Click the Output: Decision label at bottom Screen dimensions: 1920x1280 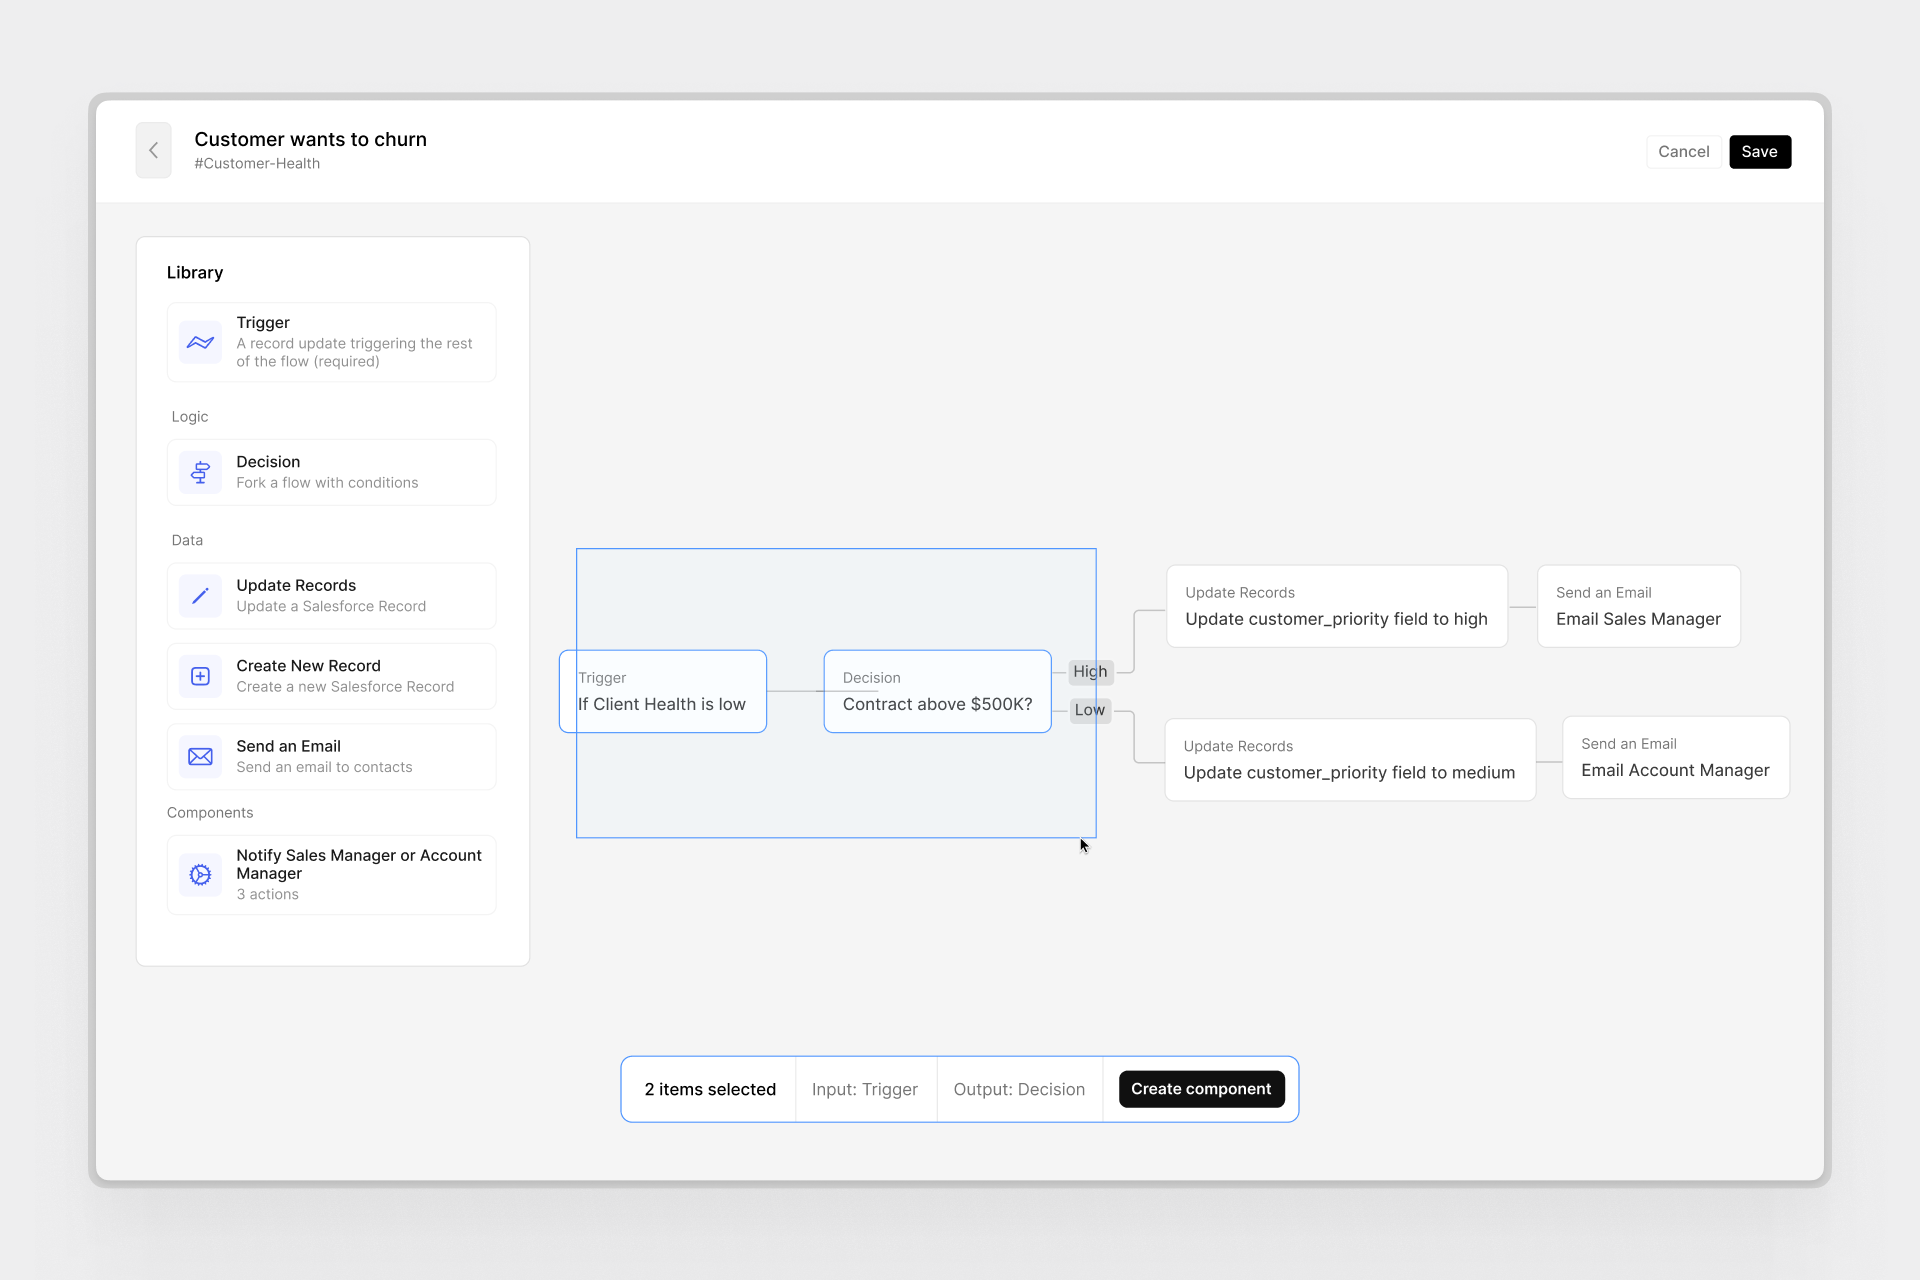[x=1020, y=1089]
